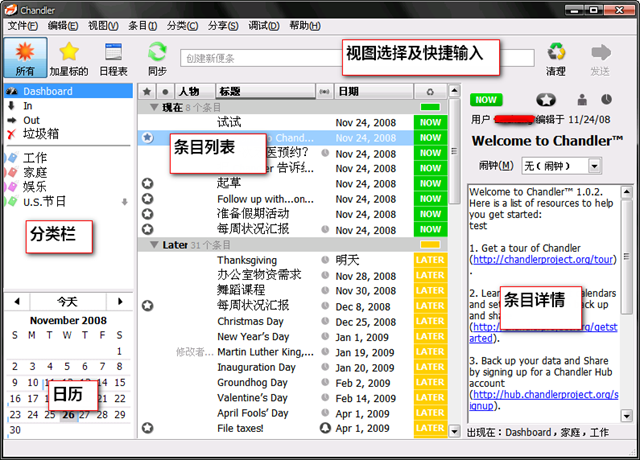Select the U.S.节日 collection
640x460 pixels.
tap(44, 202)
